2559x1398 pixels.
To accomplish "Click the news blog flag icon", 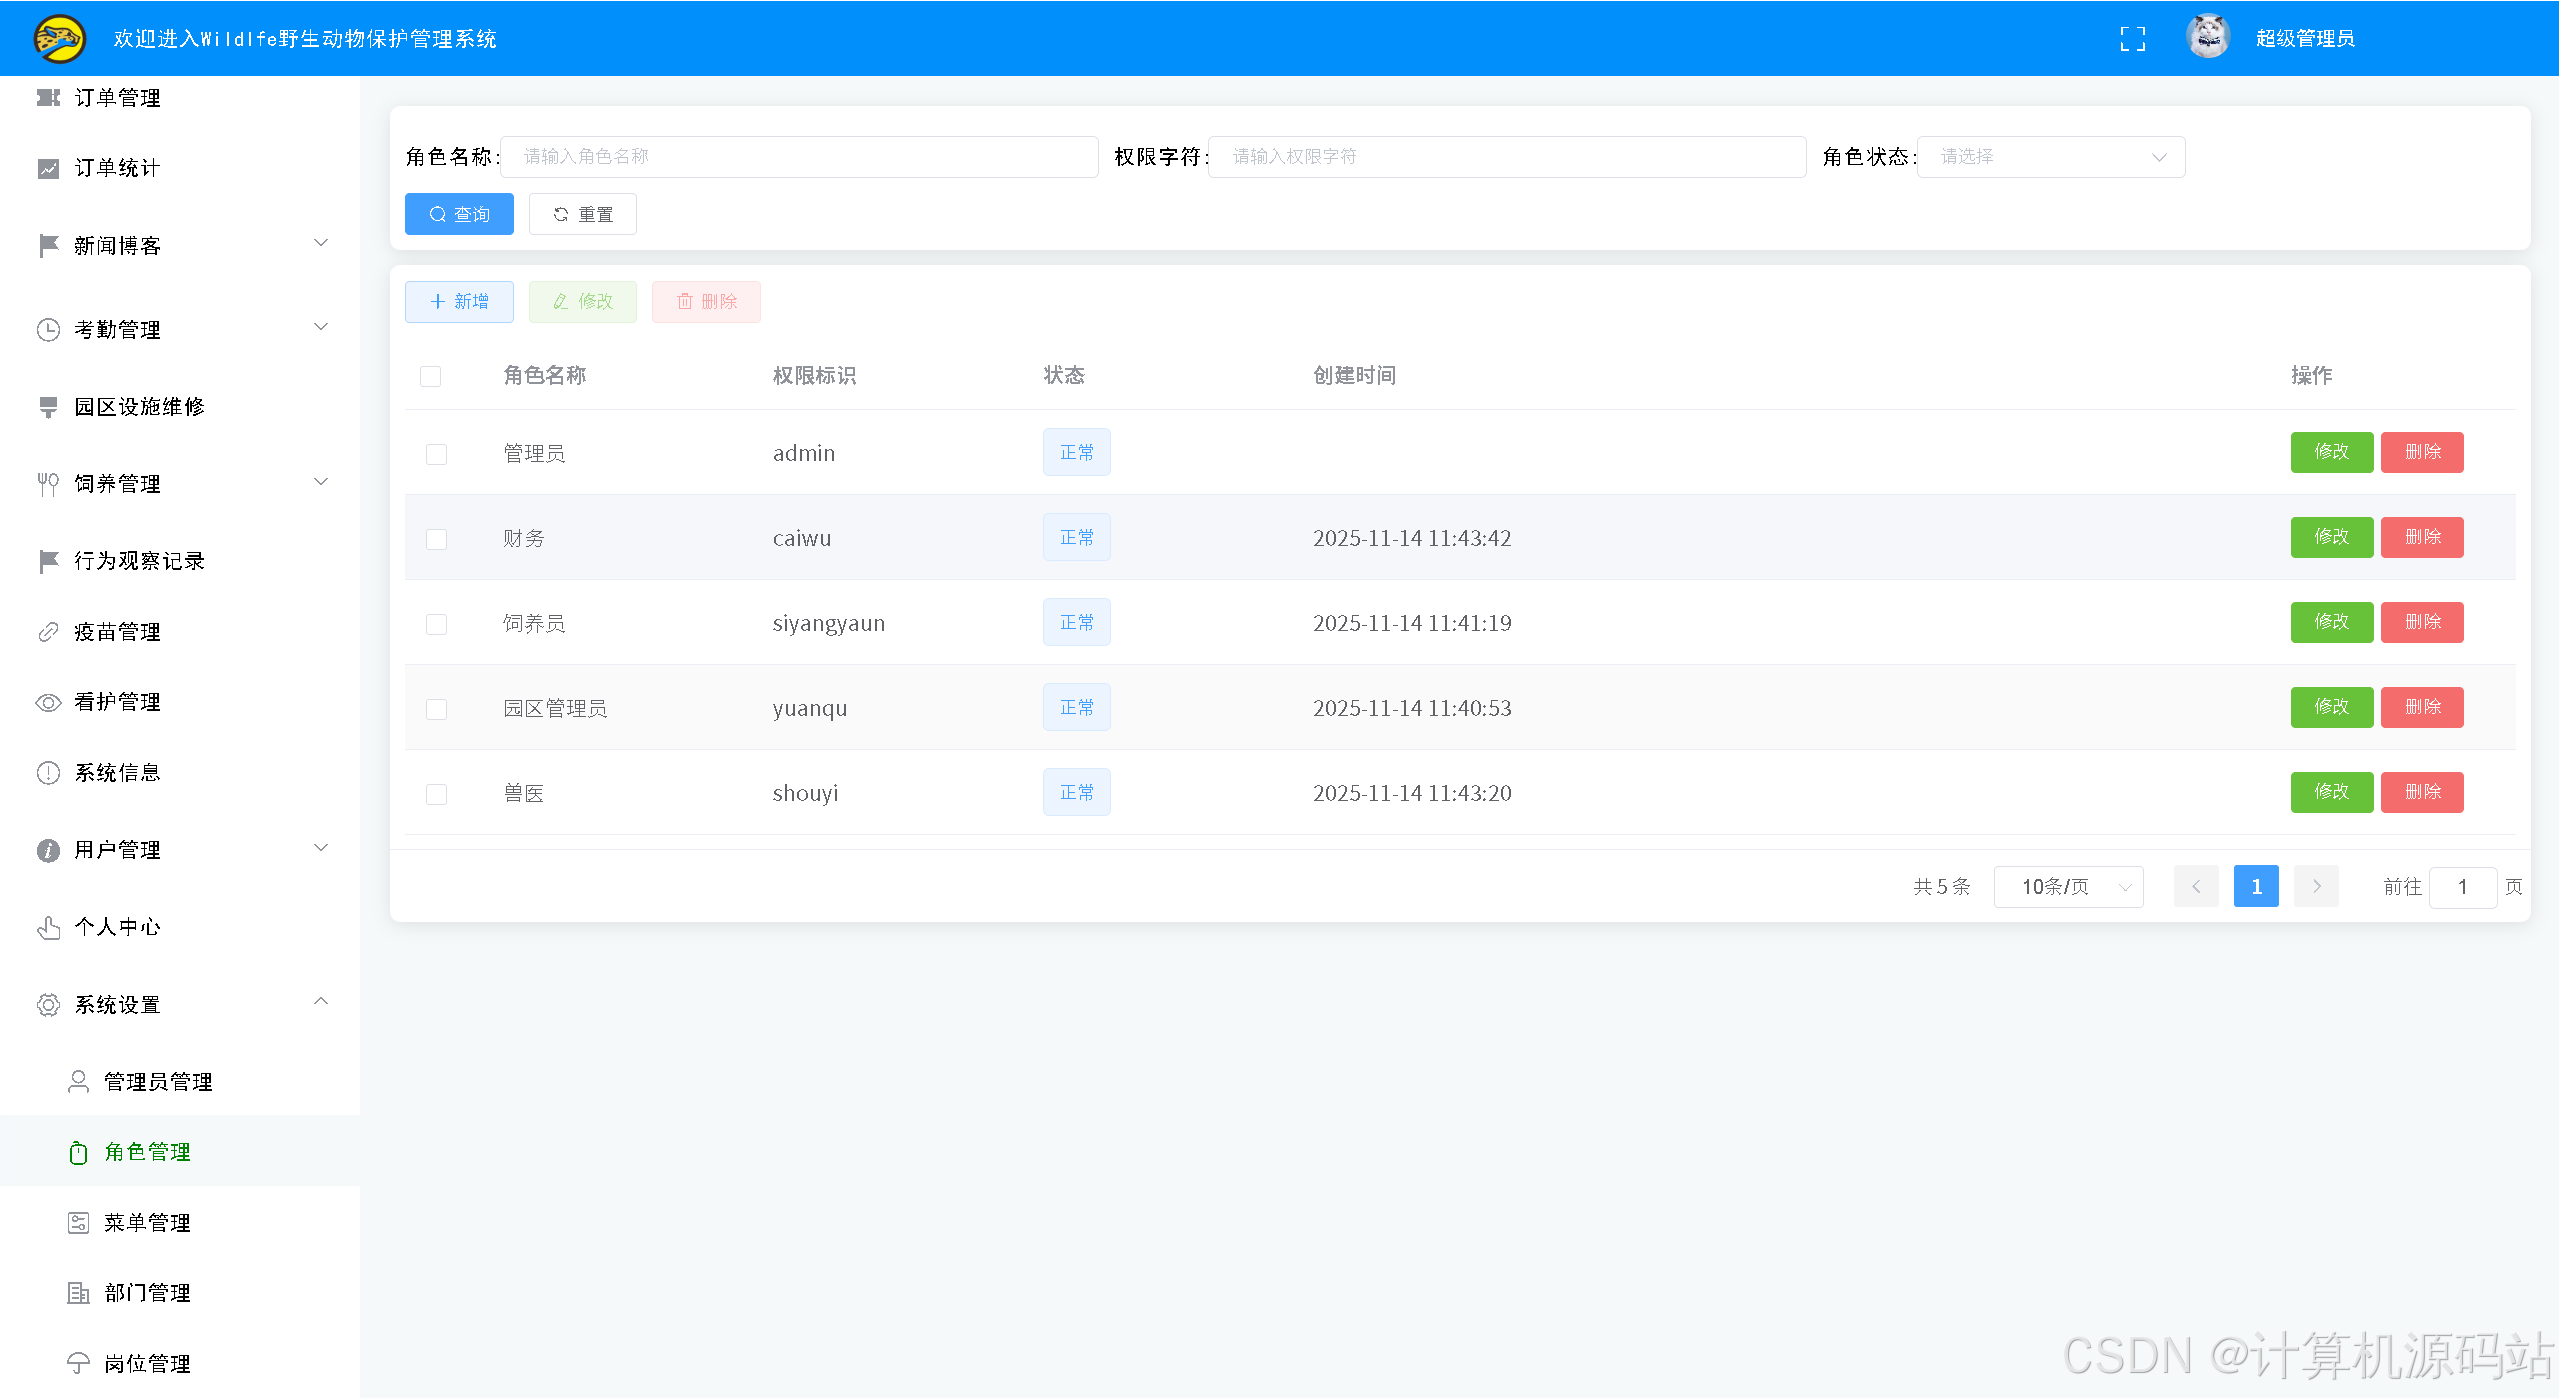I will pyautogui.click(x=48, y=245).
